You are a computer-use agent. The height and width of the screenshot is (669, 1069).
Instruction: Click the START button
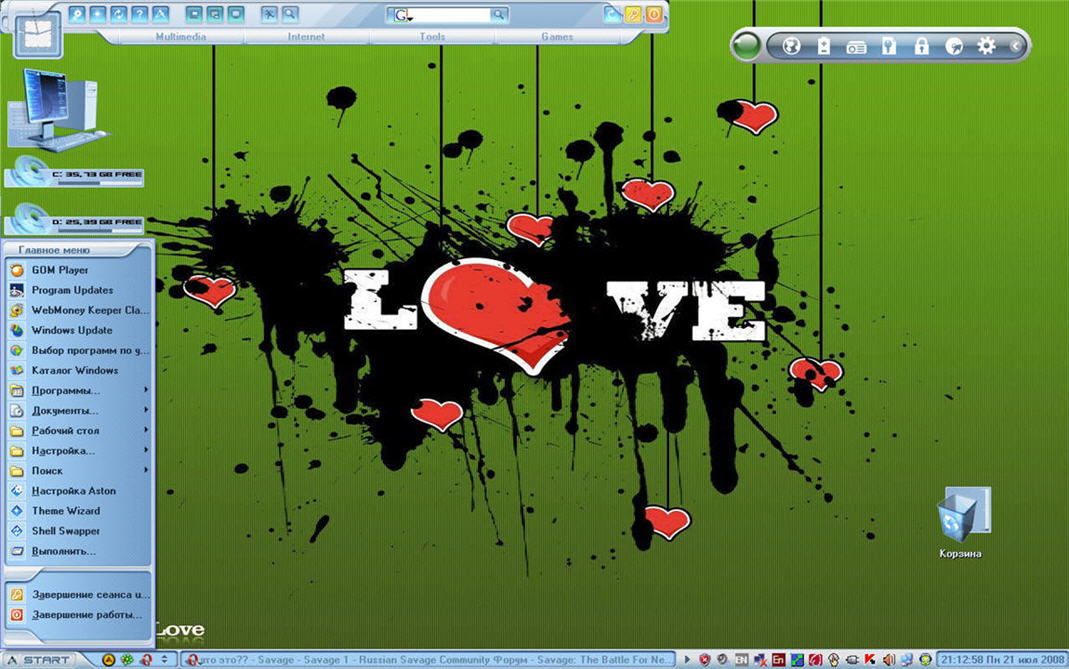pyautogui.click(x=40, y=660)
